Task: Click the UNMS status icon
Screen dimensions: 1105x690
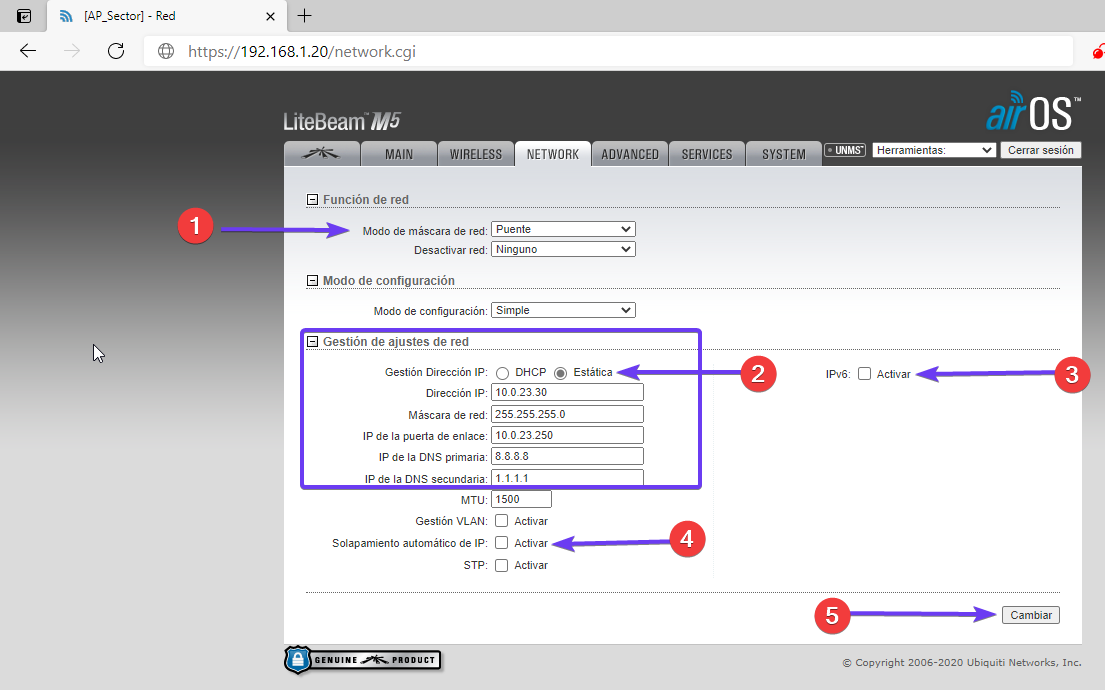Action: (845, 150)
